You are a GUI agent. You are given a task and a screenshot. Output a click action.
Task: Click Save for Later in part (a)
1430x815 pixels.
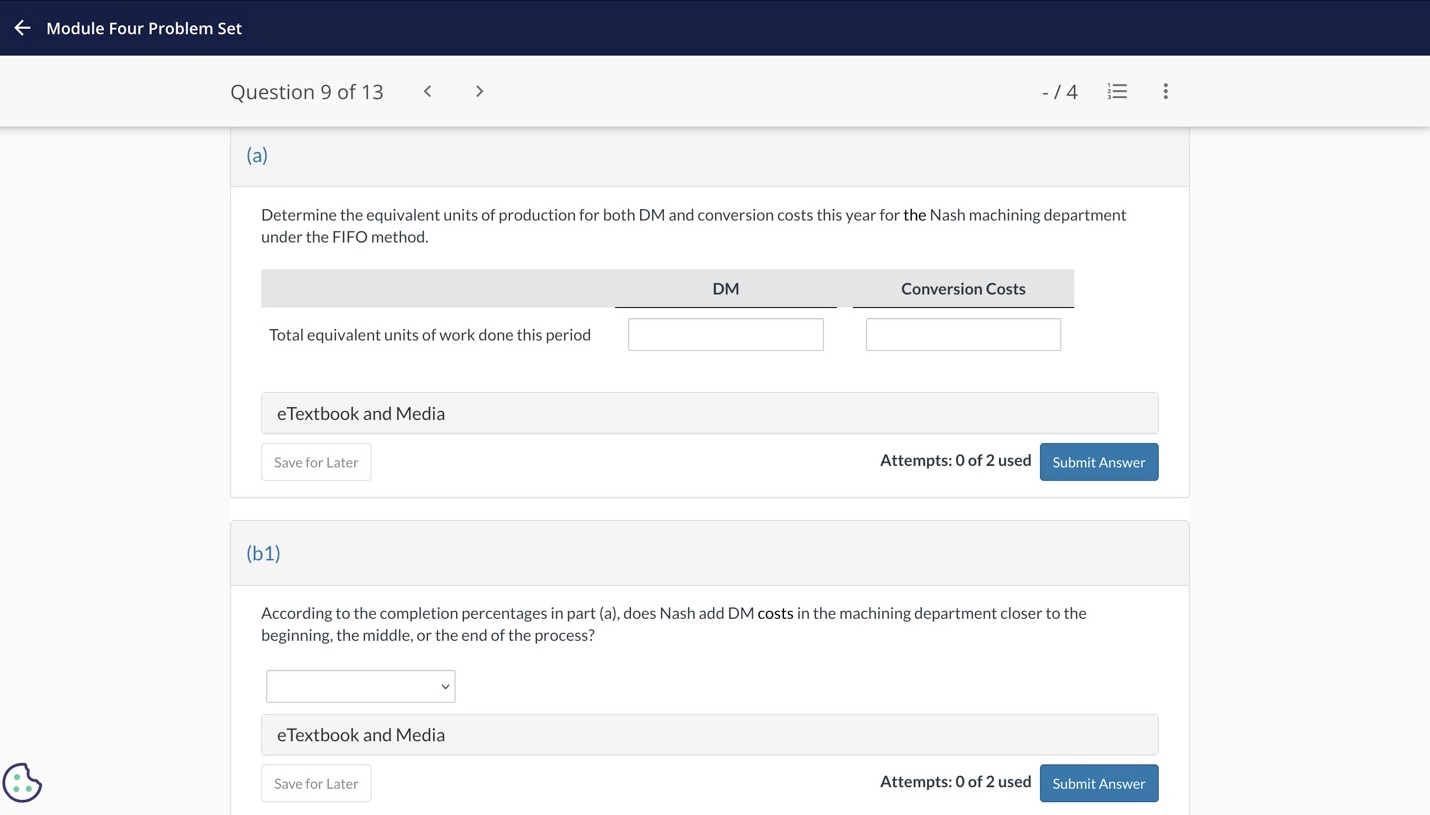[x=316, y=462]
